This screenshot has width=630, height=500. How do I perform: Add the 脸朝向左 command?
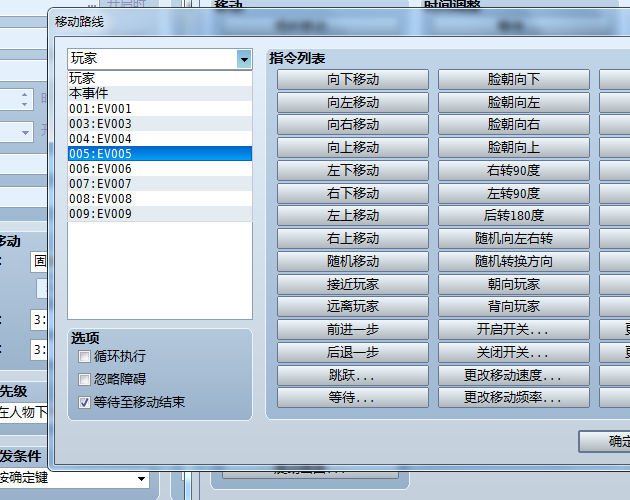(x=514, y=102)
